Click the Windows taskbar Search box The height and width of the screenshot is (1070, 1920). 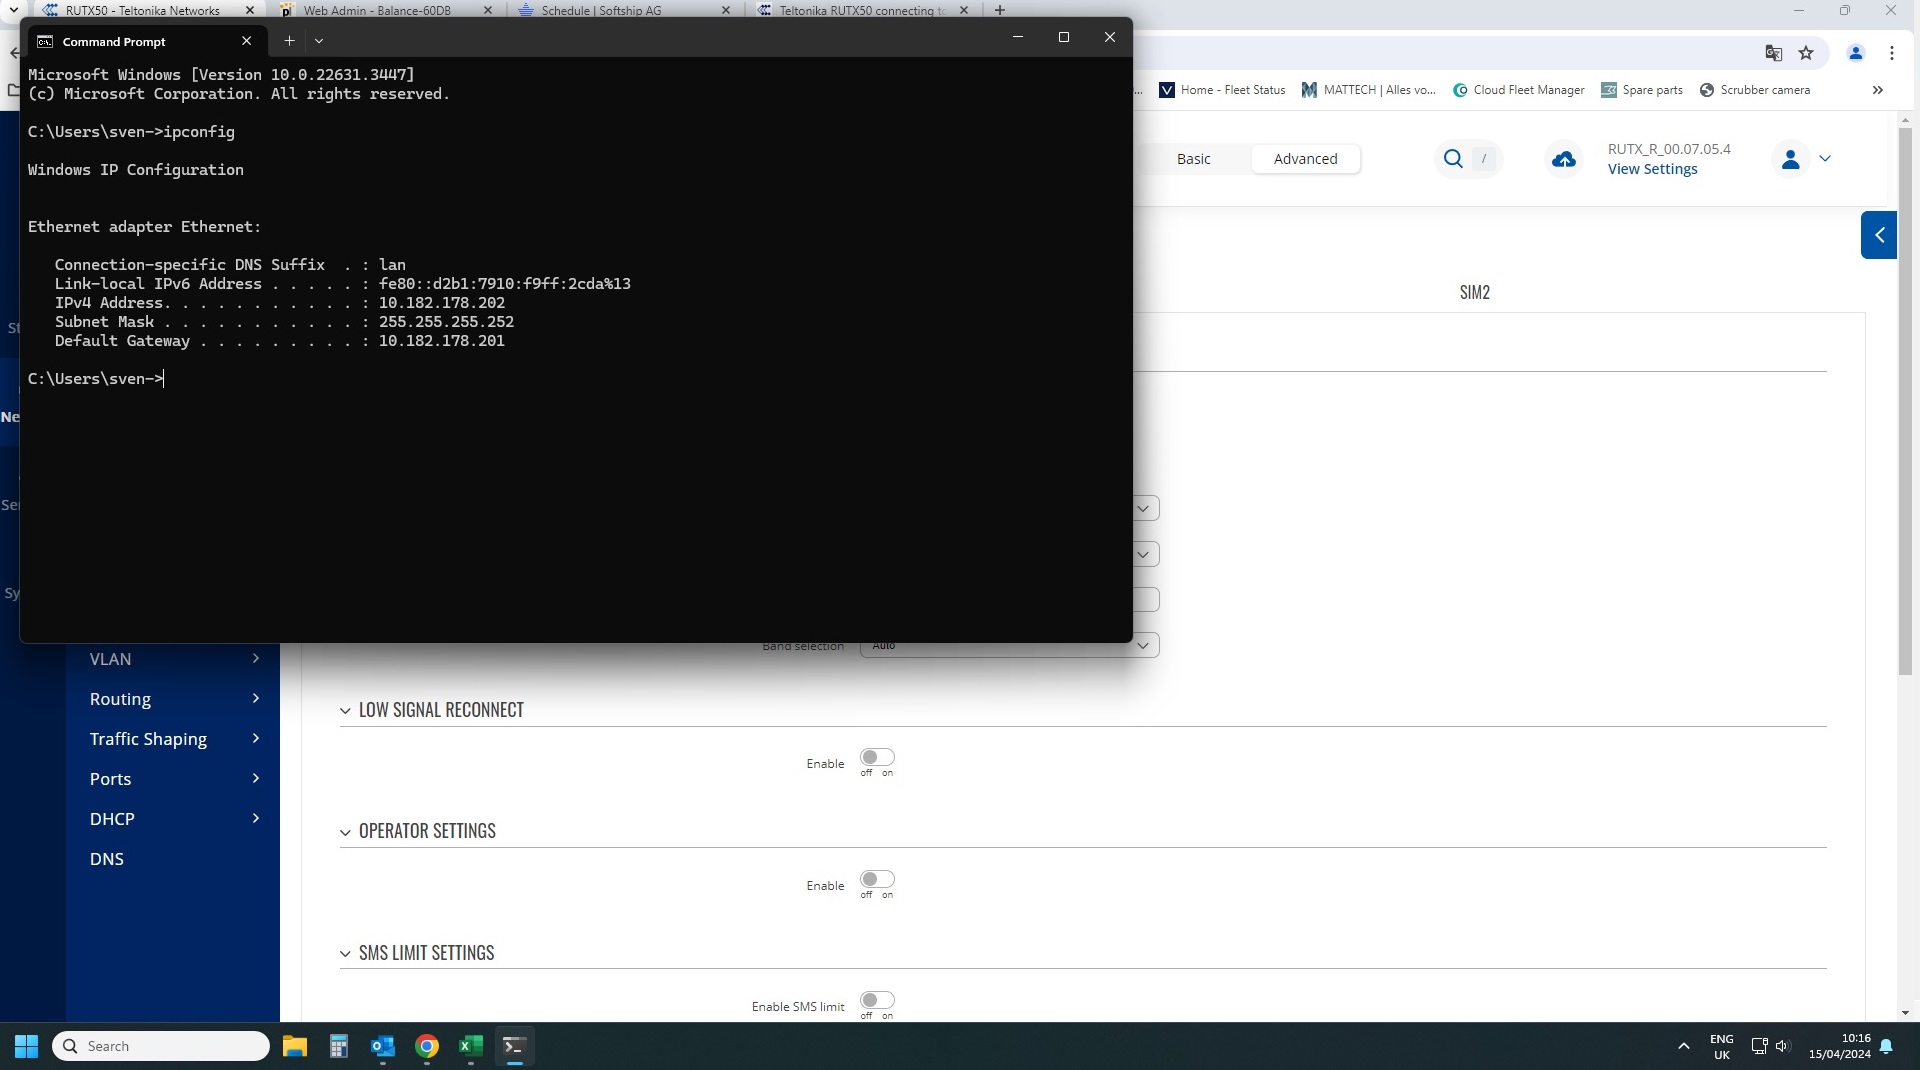160,1046
